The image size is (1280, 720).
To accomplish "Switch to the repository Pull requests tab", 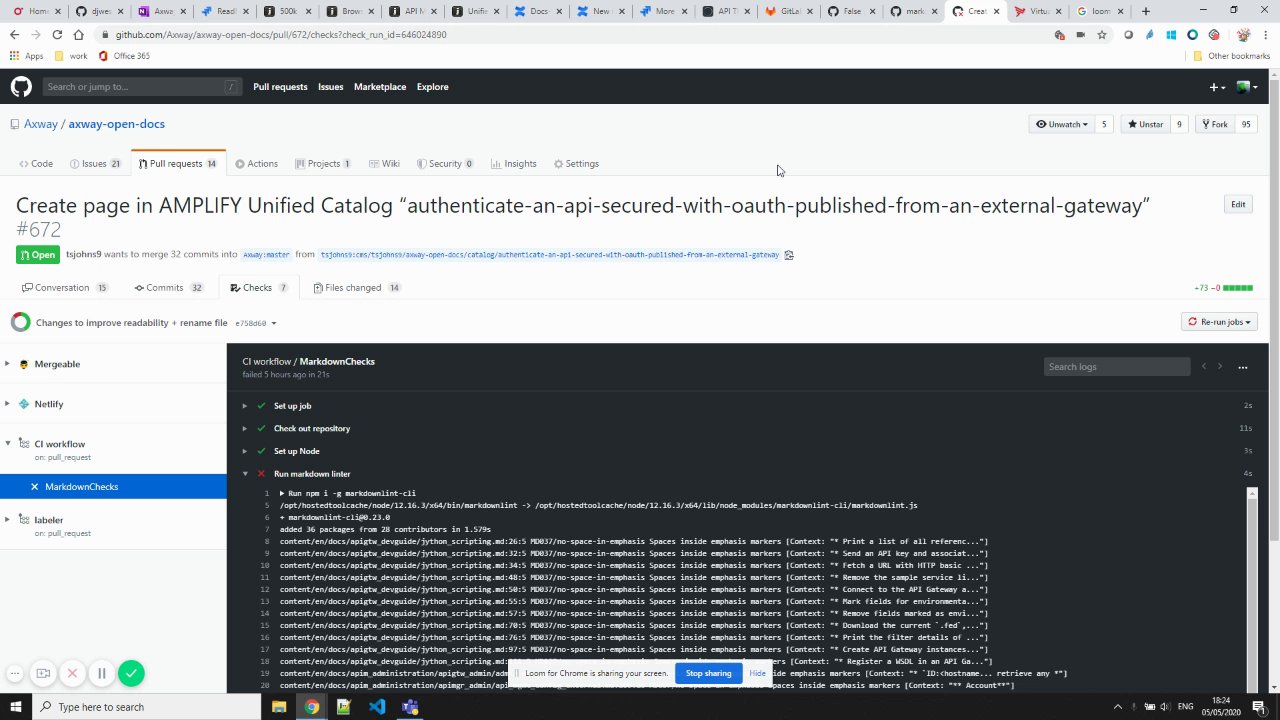I will tap(178, 164).
